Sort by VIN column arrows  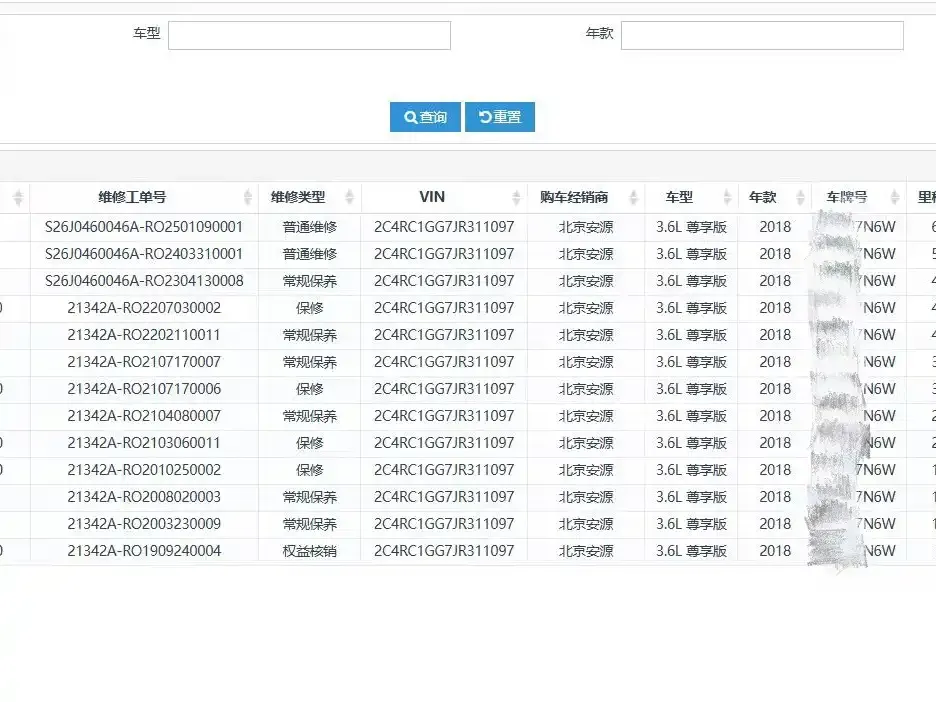pyautogui.click(x=516, y=197)
